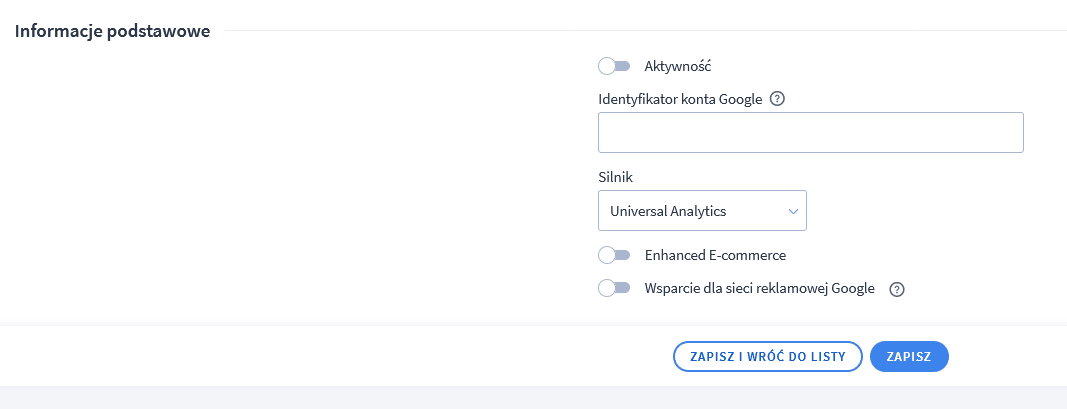Click the Identyfikator konta Google field label
Viewport: 1067px width, 409px height.
pos(680,99)
